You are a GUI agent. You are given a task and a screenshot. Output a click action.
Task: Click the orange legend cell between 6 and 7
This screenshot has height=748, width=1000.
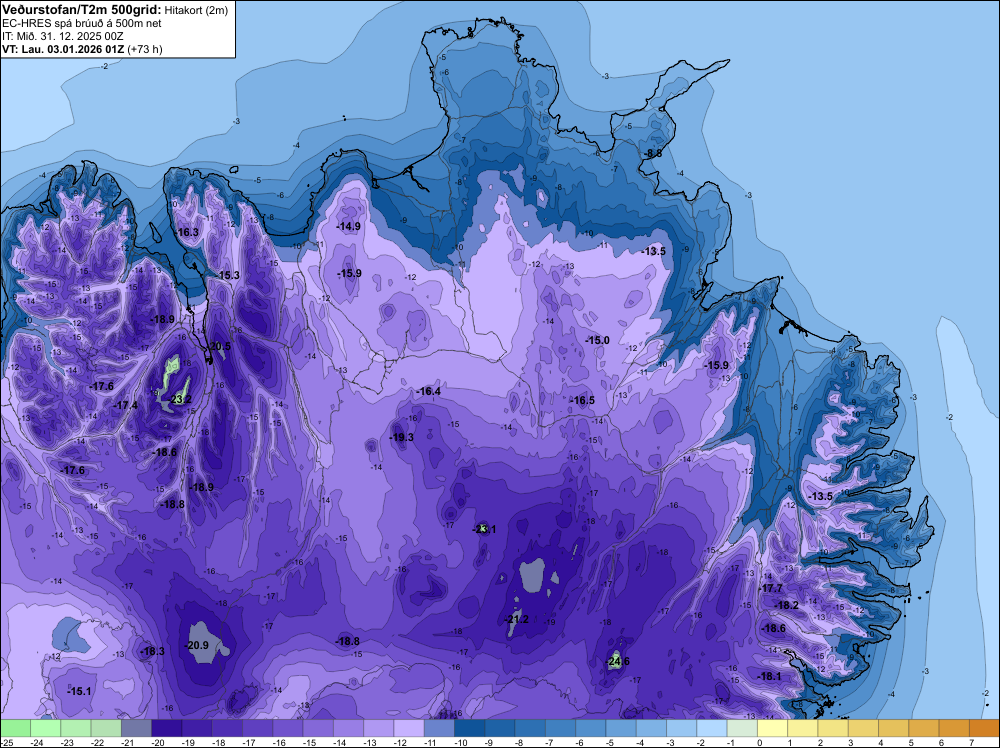954,728
